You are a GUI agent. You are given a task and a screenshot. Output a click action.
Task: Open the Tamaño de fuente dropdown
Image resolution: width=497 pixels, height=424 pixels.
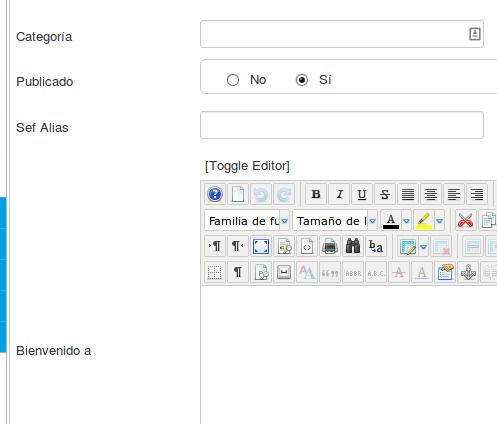click(x=335, y=220)
